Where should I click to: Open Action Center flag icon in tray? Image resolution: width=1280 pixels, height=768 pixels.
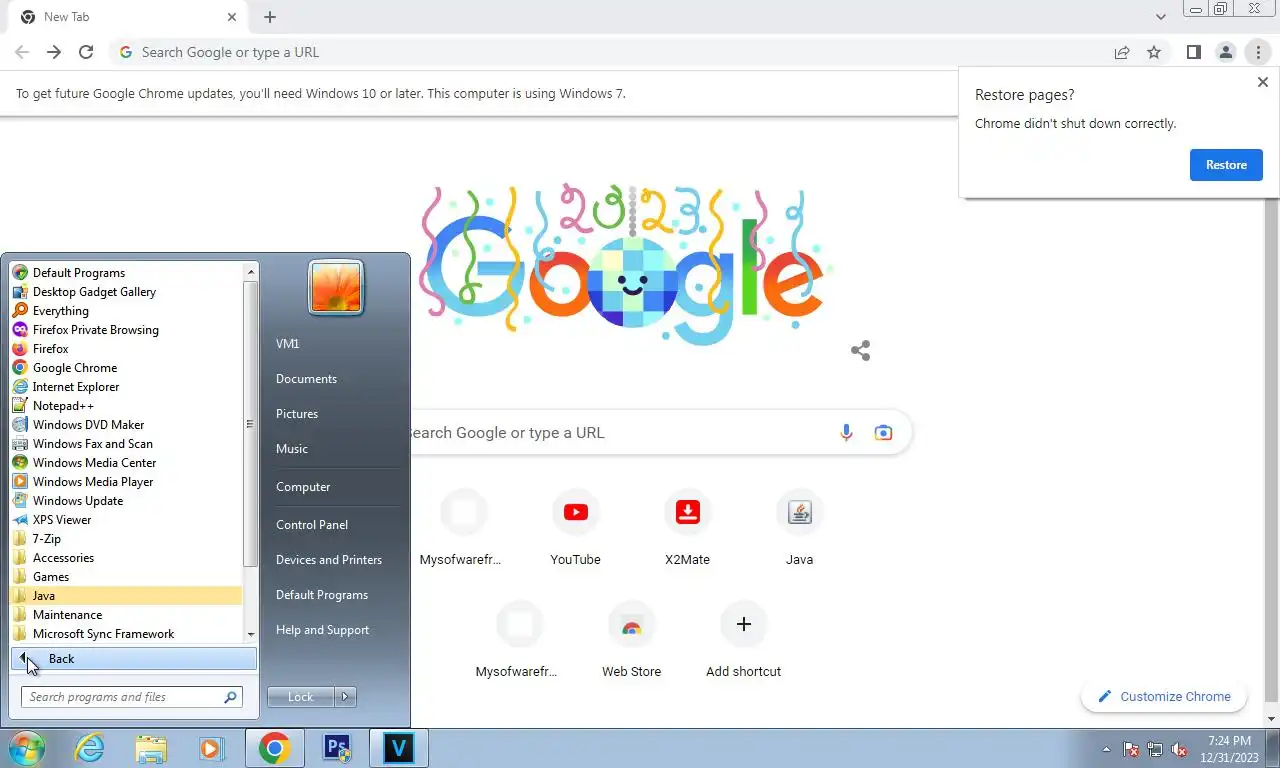(1132, 749)
